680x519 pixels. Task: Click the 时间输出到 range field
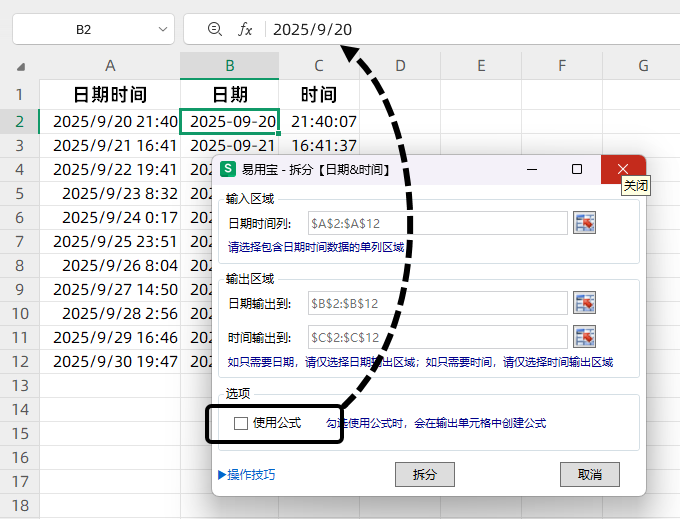coord(437,336)
